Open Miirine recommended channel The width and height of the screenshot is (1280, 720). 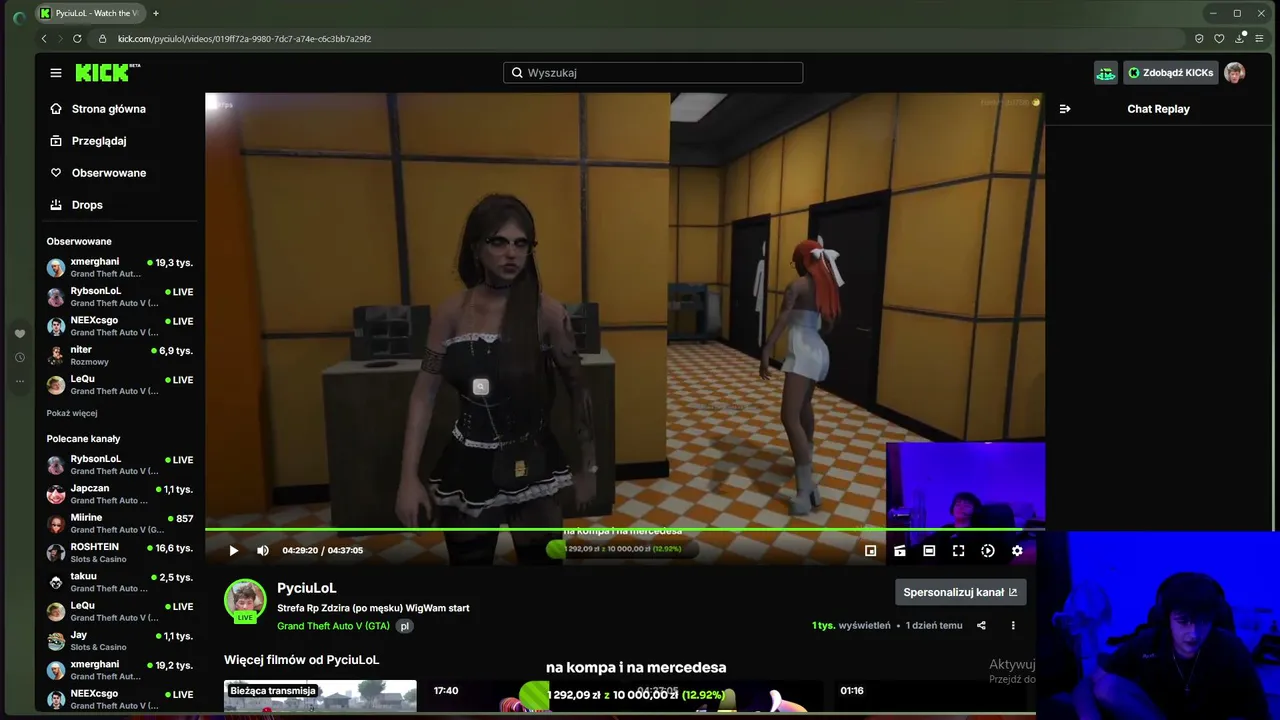click(120, 523)
